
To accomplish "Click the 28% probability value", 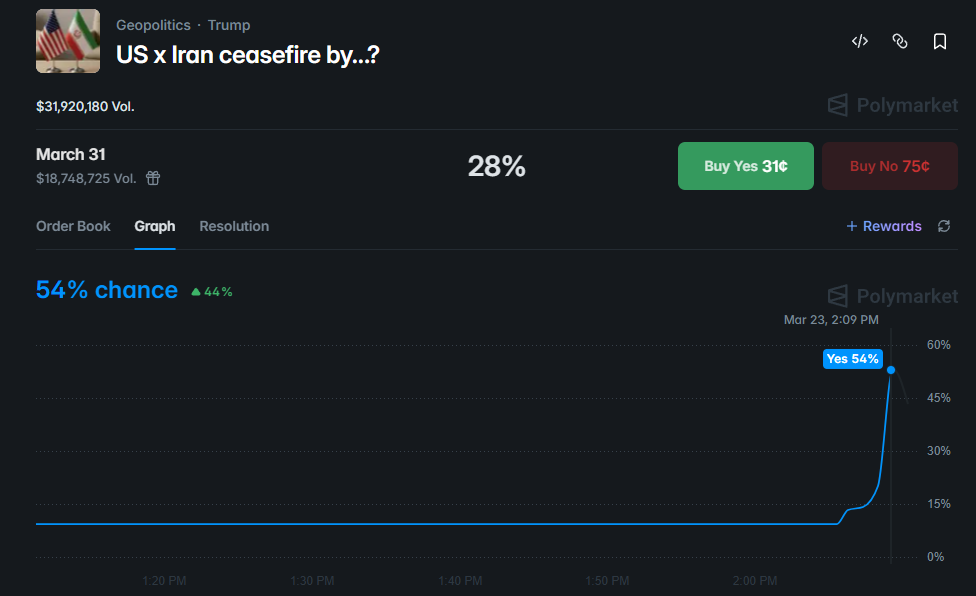I will 497,166.
